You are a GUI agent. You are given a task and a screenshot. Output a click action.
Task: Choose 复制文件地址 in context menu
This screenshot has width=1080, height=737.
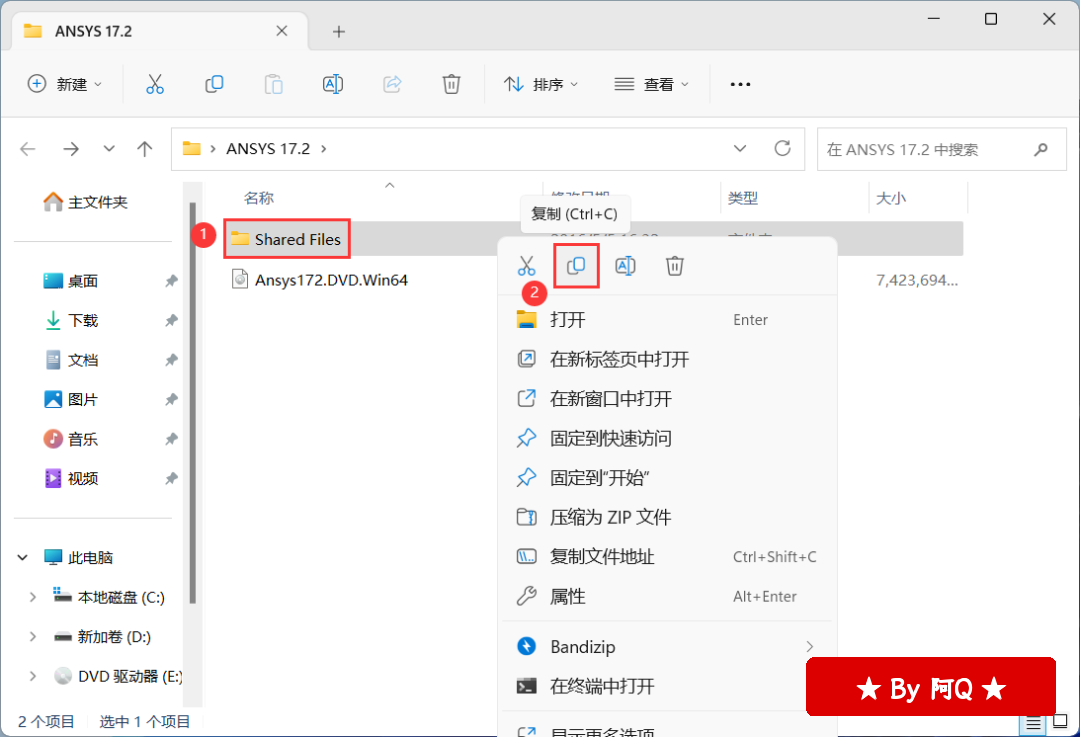667,557
